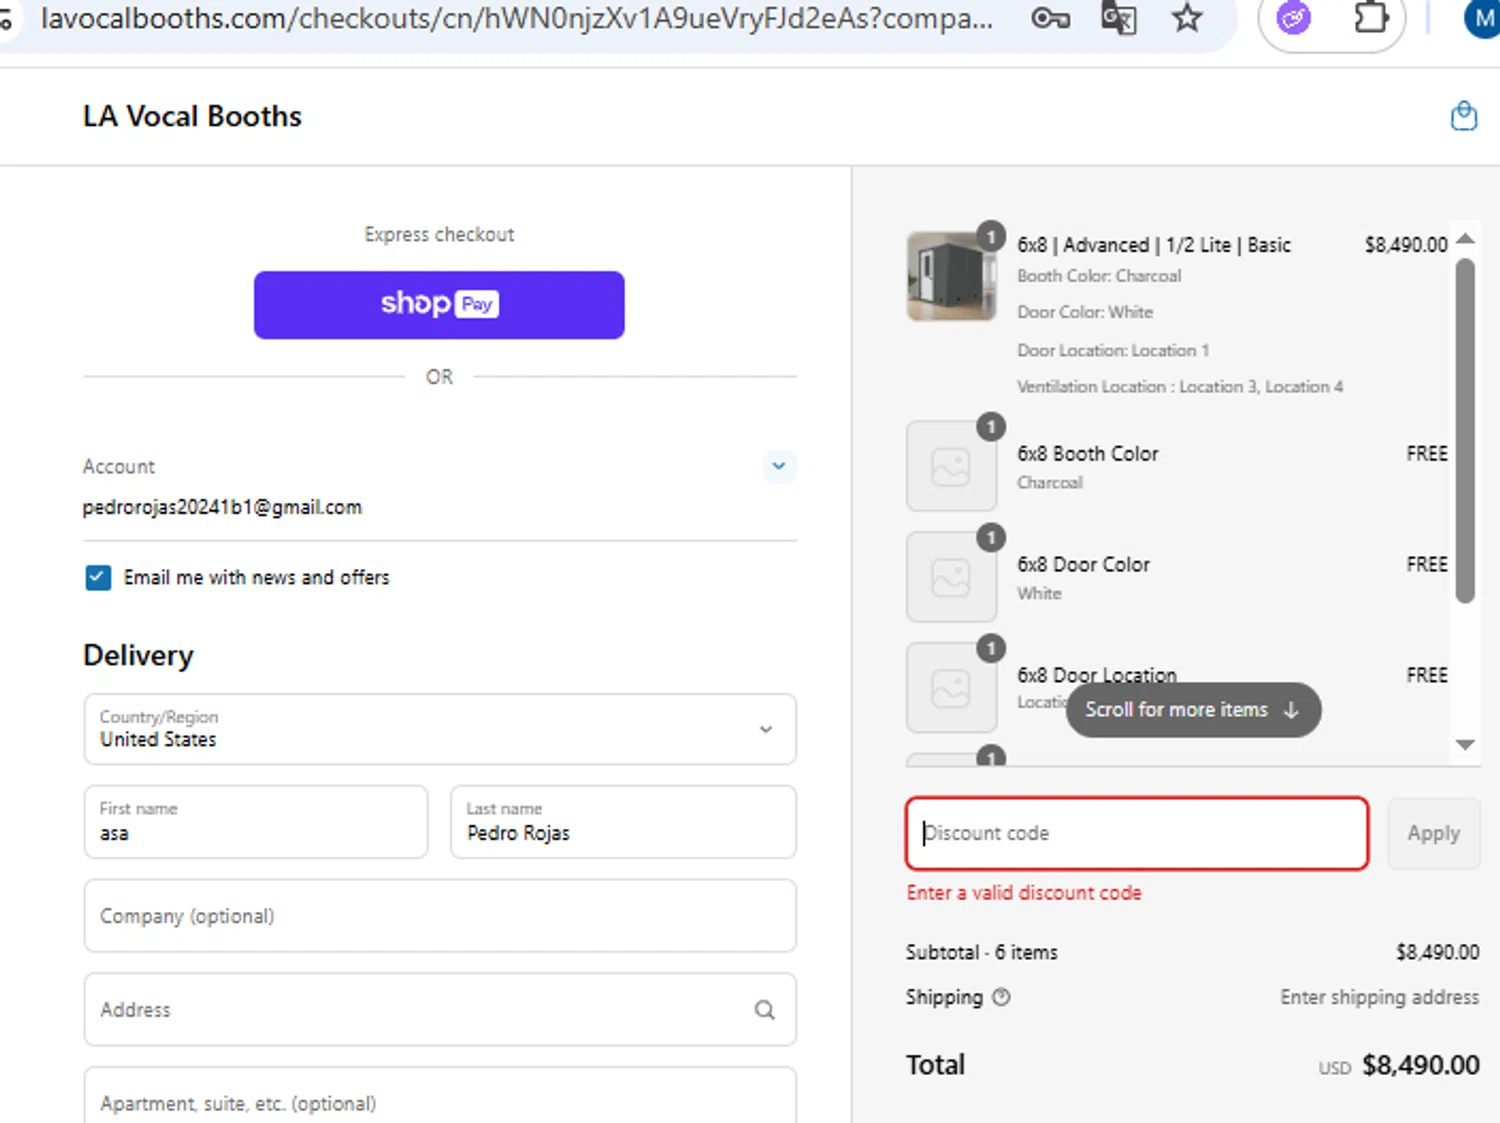Click the order summary scrollbar down arrow

(1465, 744)
